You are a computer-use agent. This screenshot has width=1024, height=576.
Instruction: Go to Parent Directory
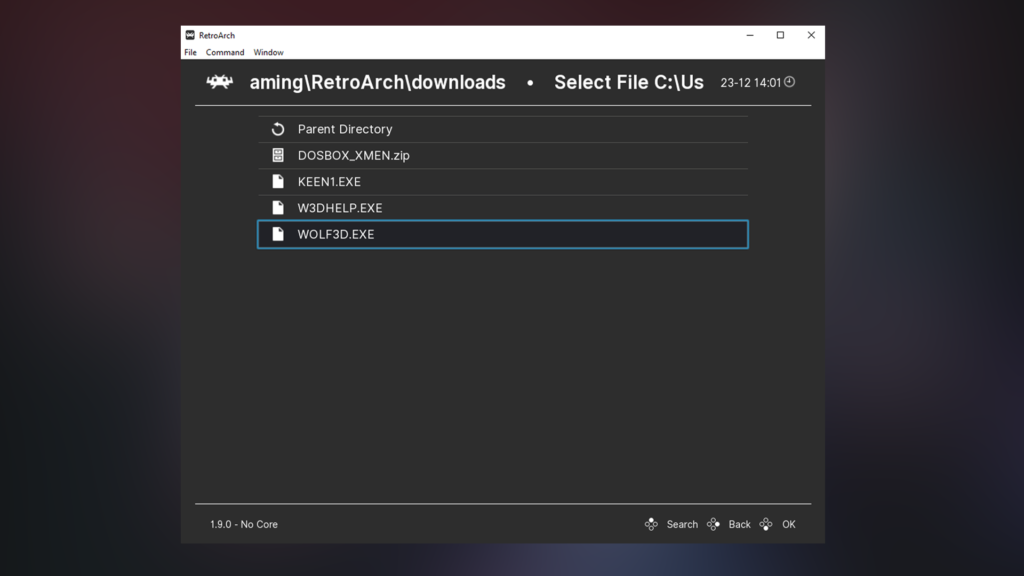pyautogui.click(x=503, y=129)
